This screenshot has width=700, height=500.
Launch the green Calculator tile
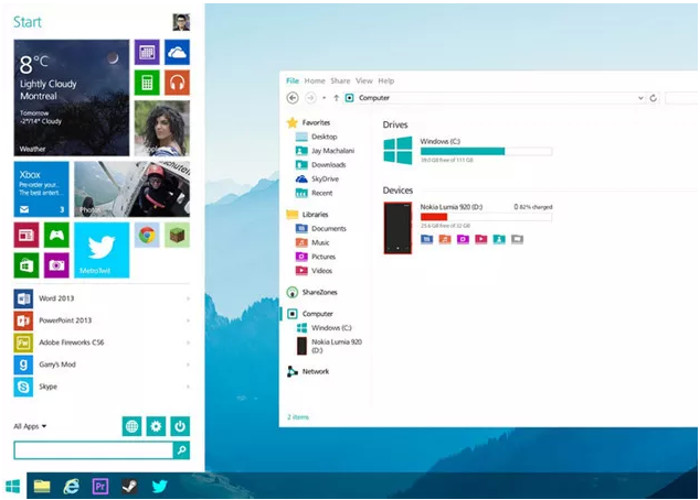(147, 83)
